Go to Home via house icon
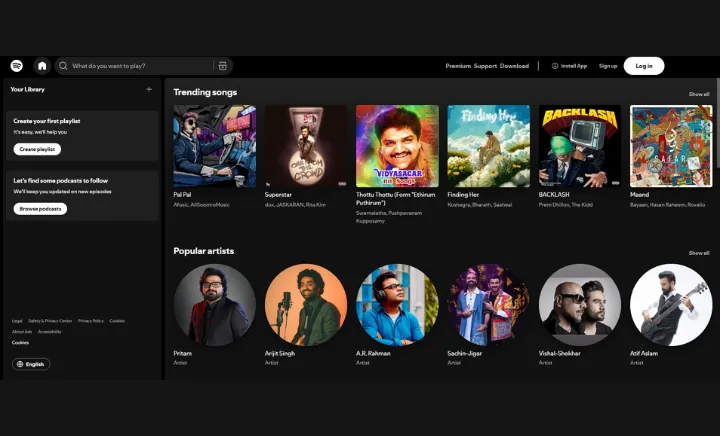Screen dimensions: 720x436 42,66
